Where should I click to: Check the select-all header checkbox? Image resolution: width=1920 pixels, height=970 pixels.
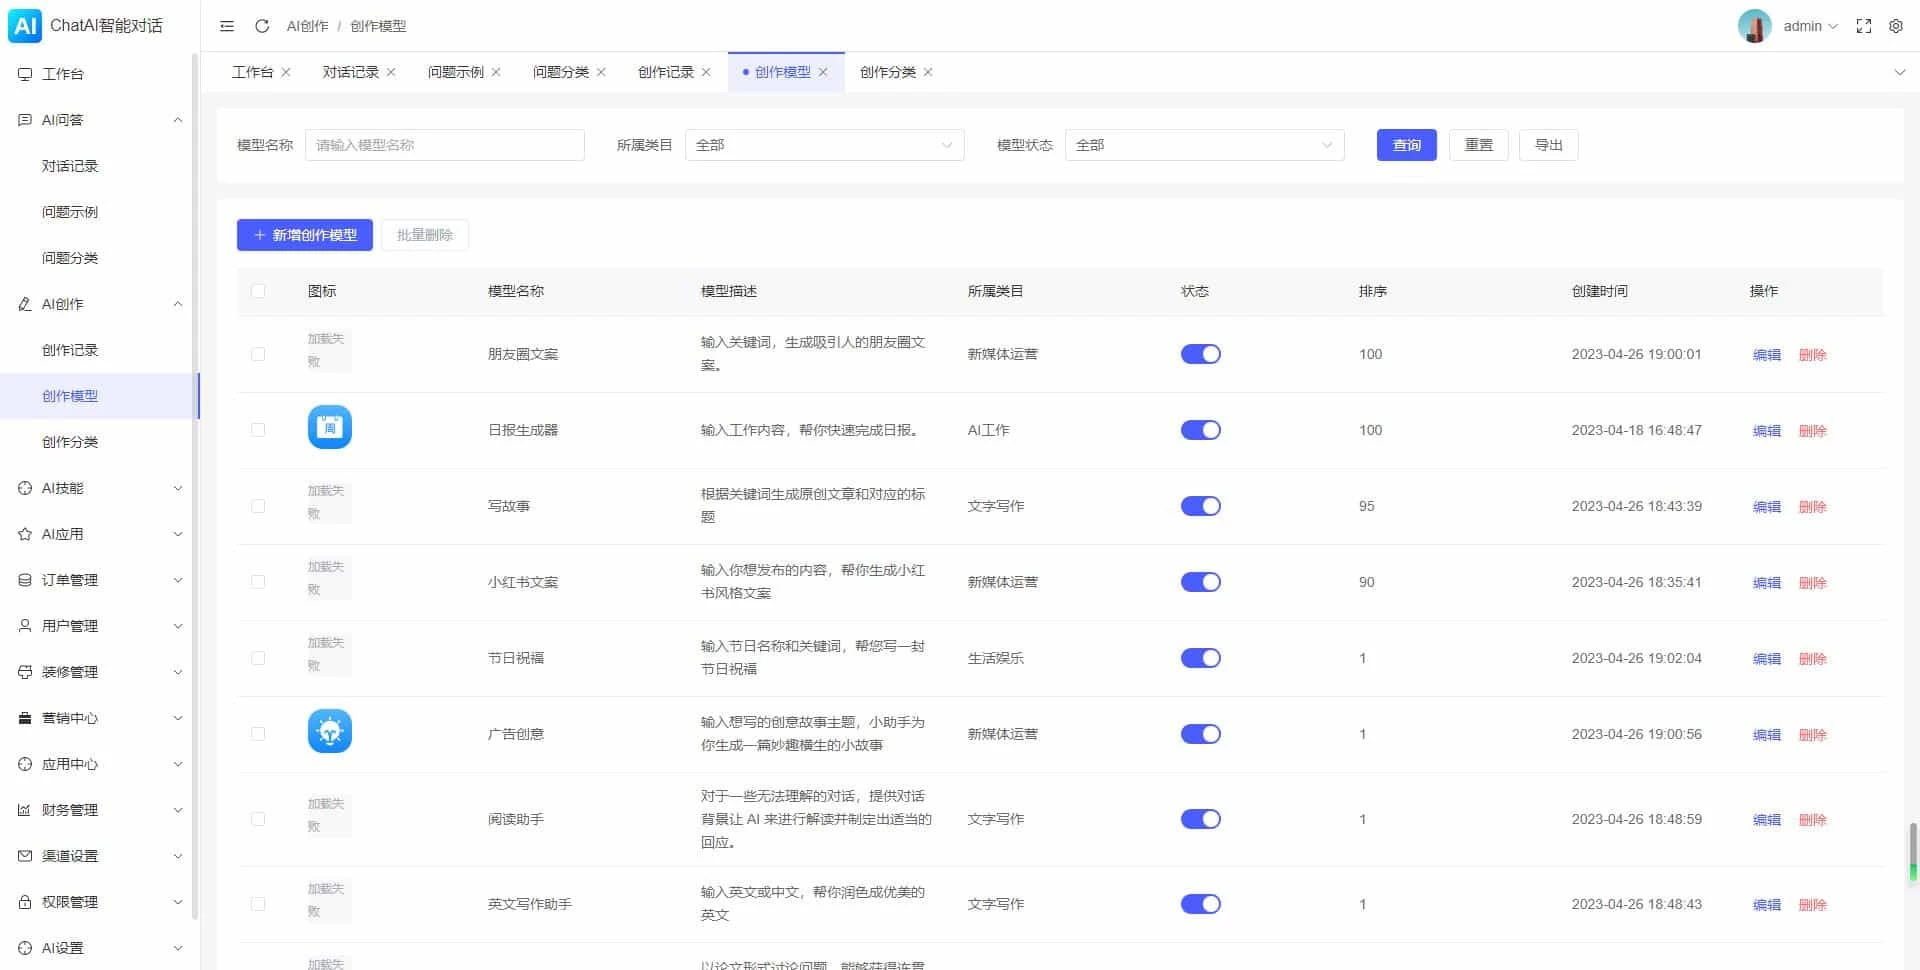[x=258, y=291]
